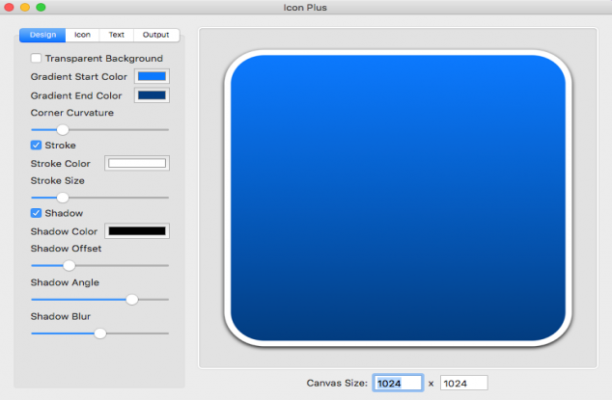Select the Text tab
The width and height of the screenshot is (612, 400).
point(116,35)
